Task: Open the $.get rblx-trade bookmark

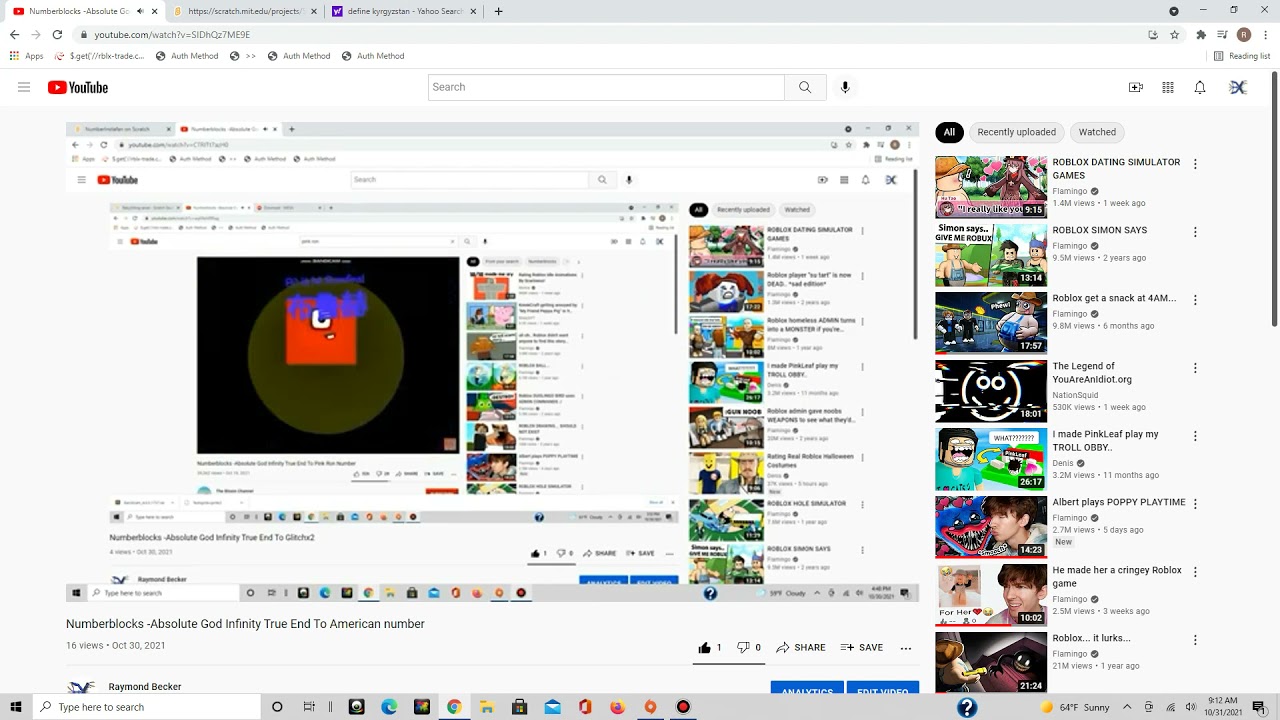Action: tap(101, 56)
